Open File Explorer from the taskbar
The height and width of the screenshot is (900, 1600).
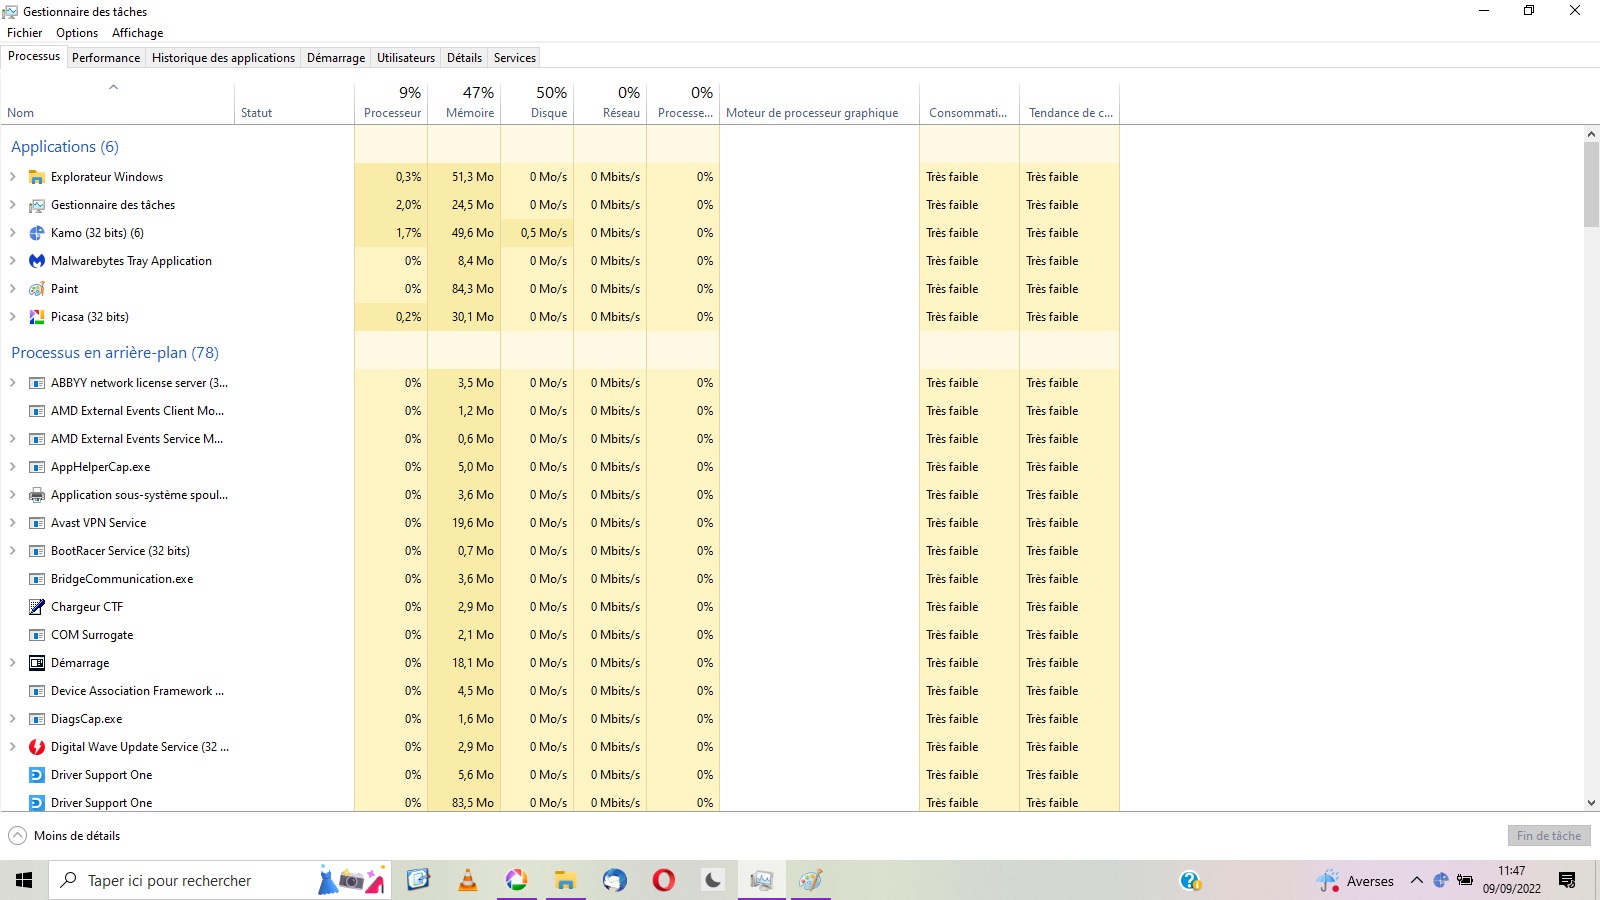(x=565, y=880)
